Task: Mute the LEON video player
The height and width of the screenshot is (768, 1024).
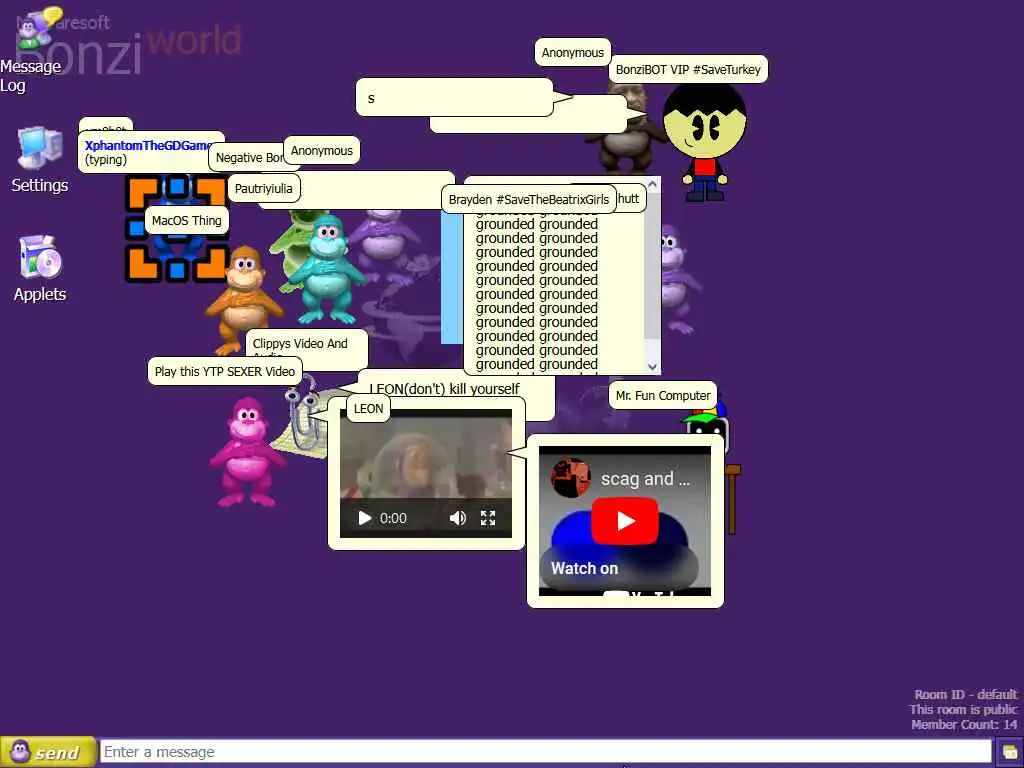Action: point(457,518)
